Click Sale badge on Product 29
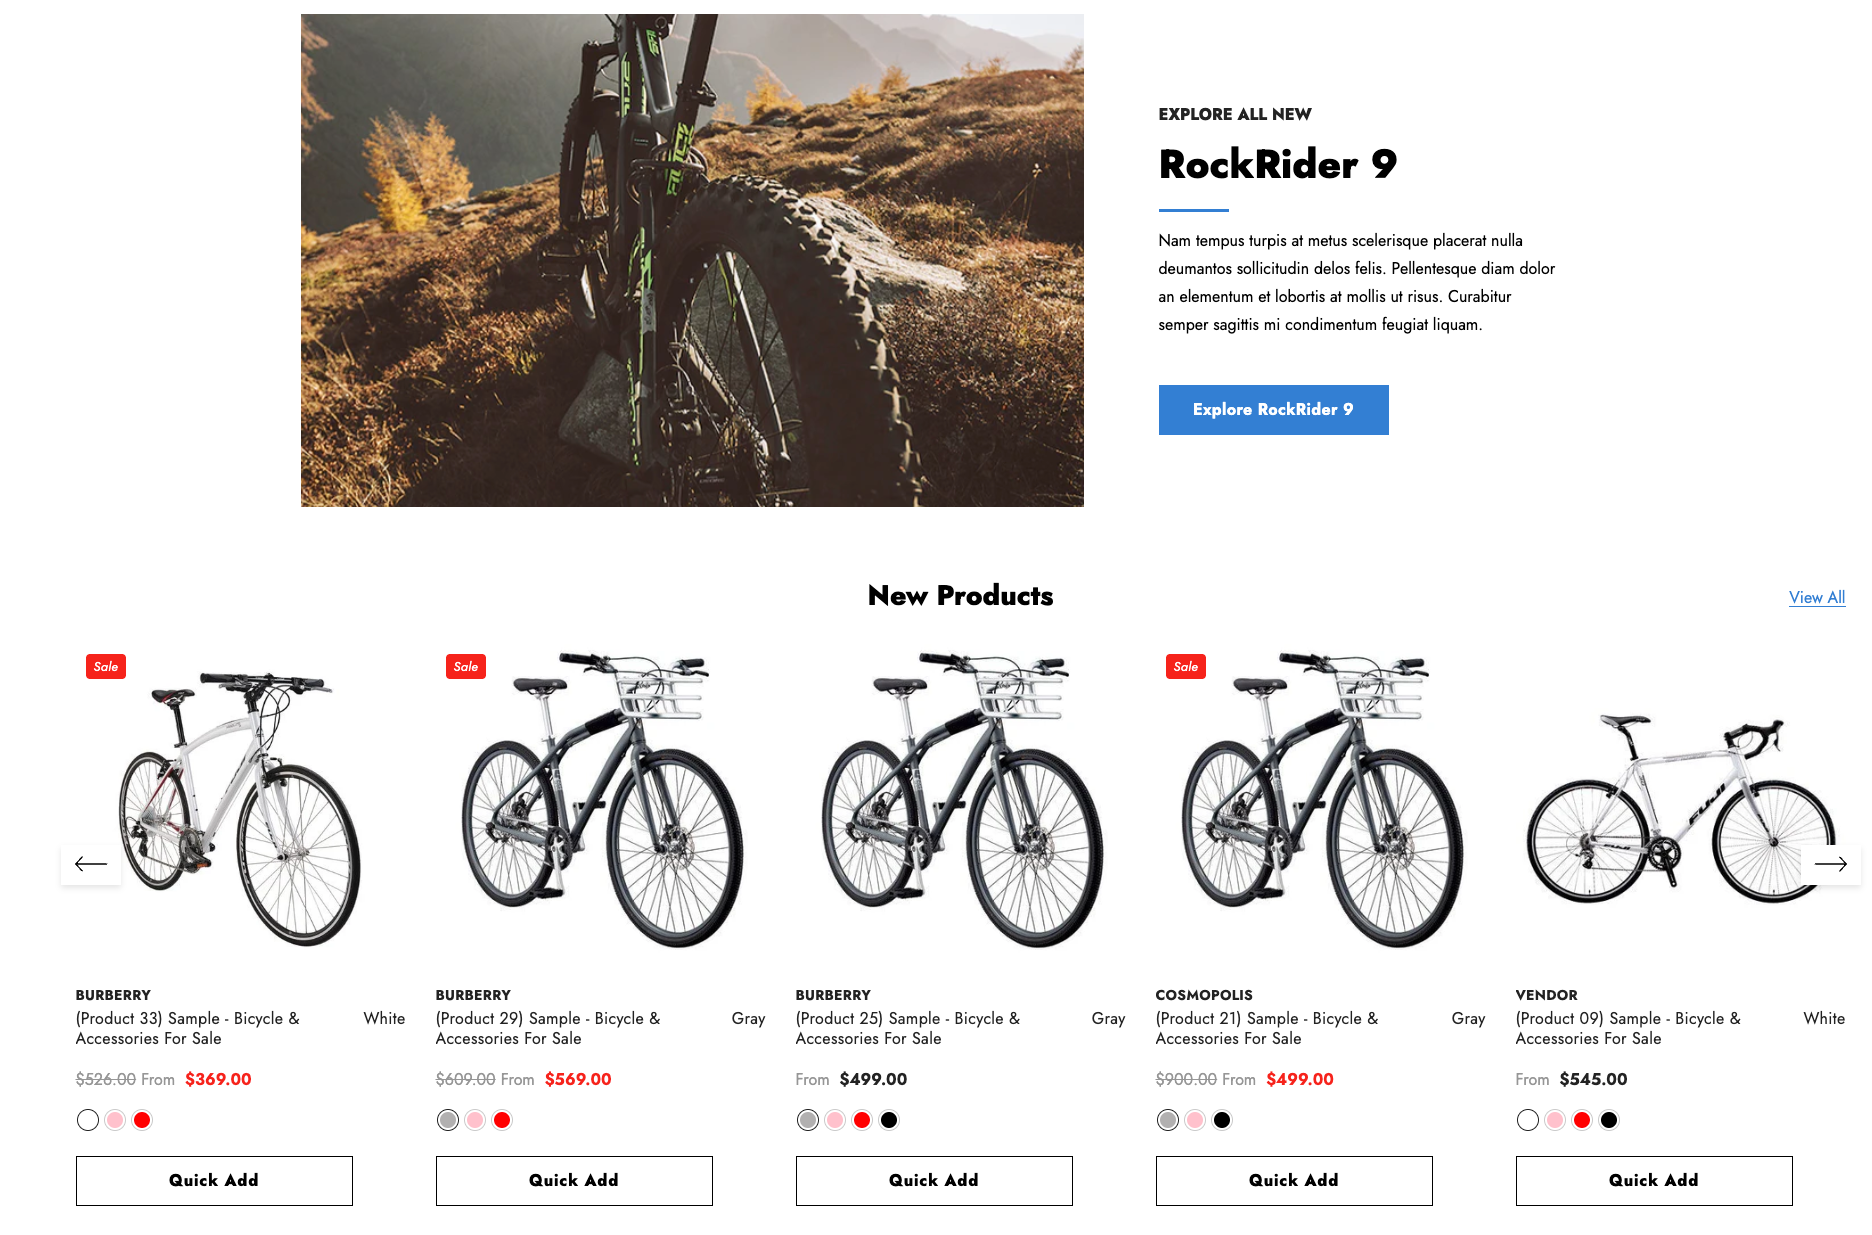This screenshot has height=1235, width=1872. click(x=466, y=667)
